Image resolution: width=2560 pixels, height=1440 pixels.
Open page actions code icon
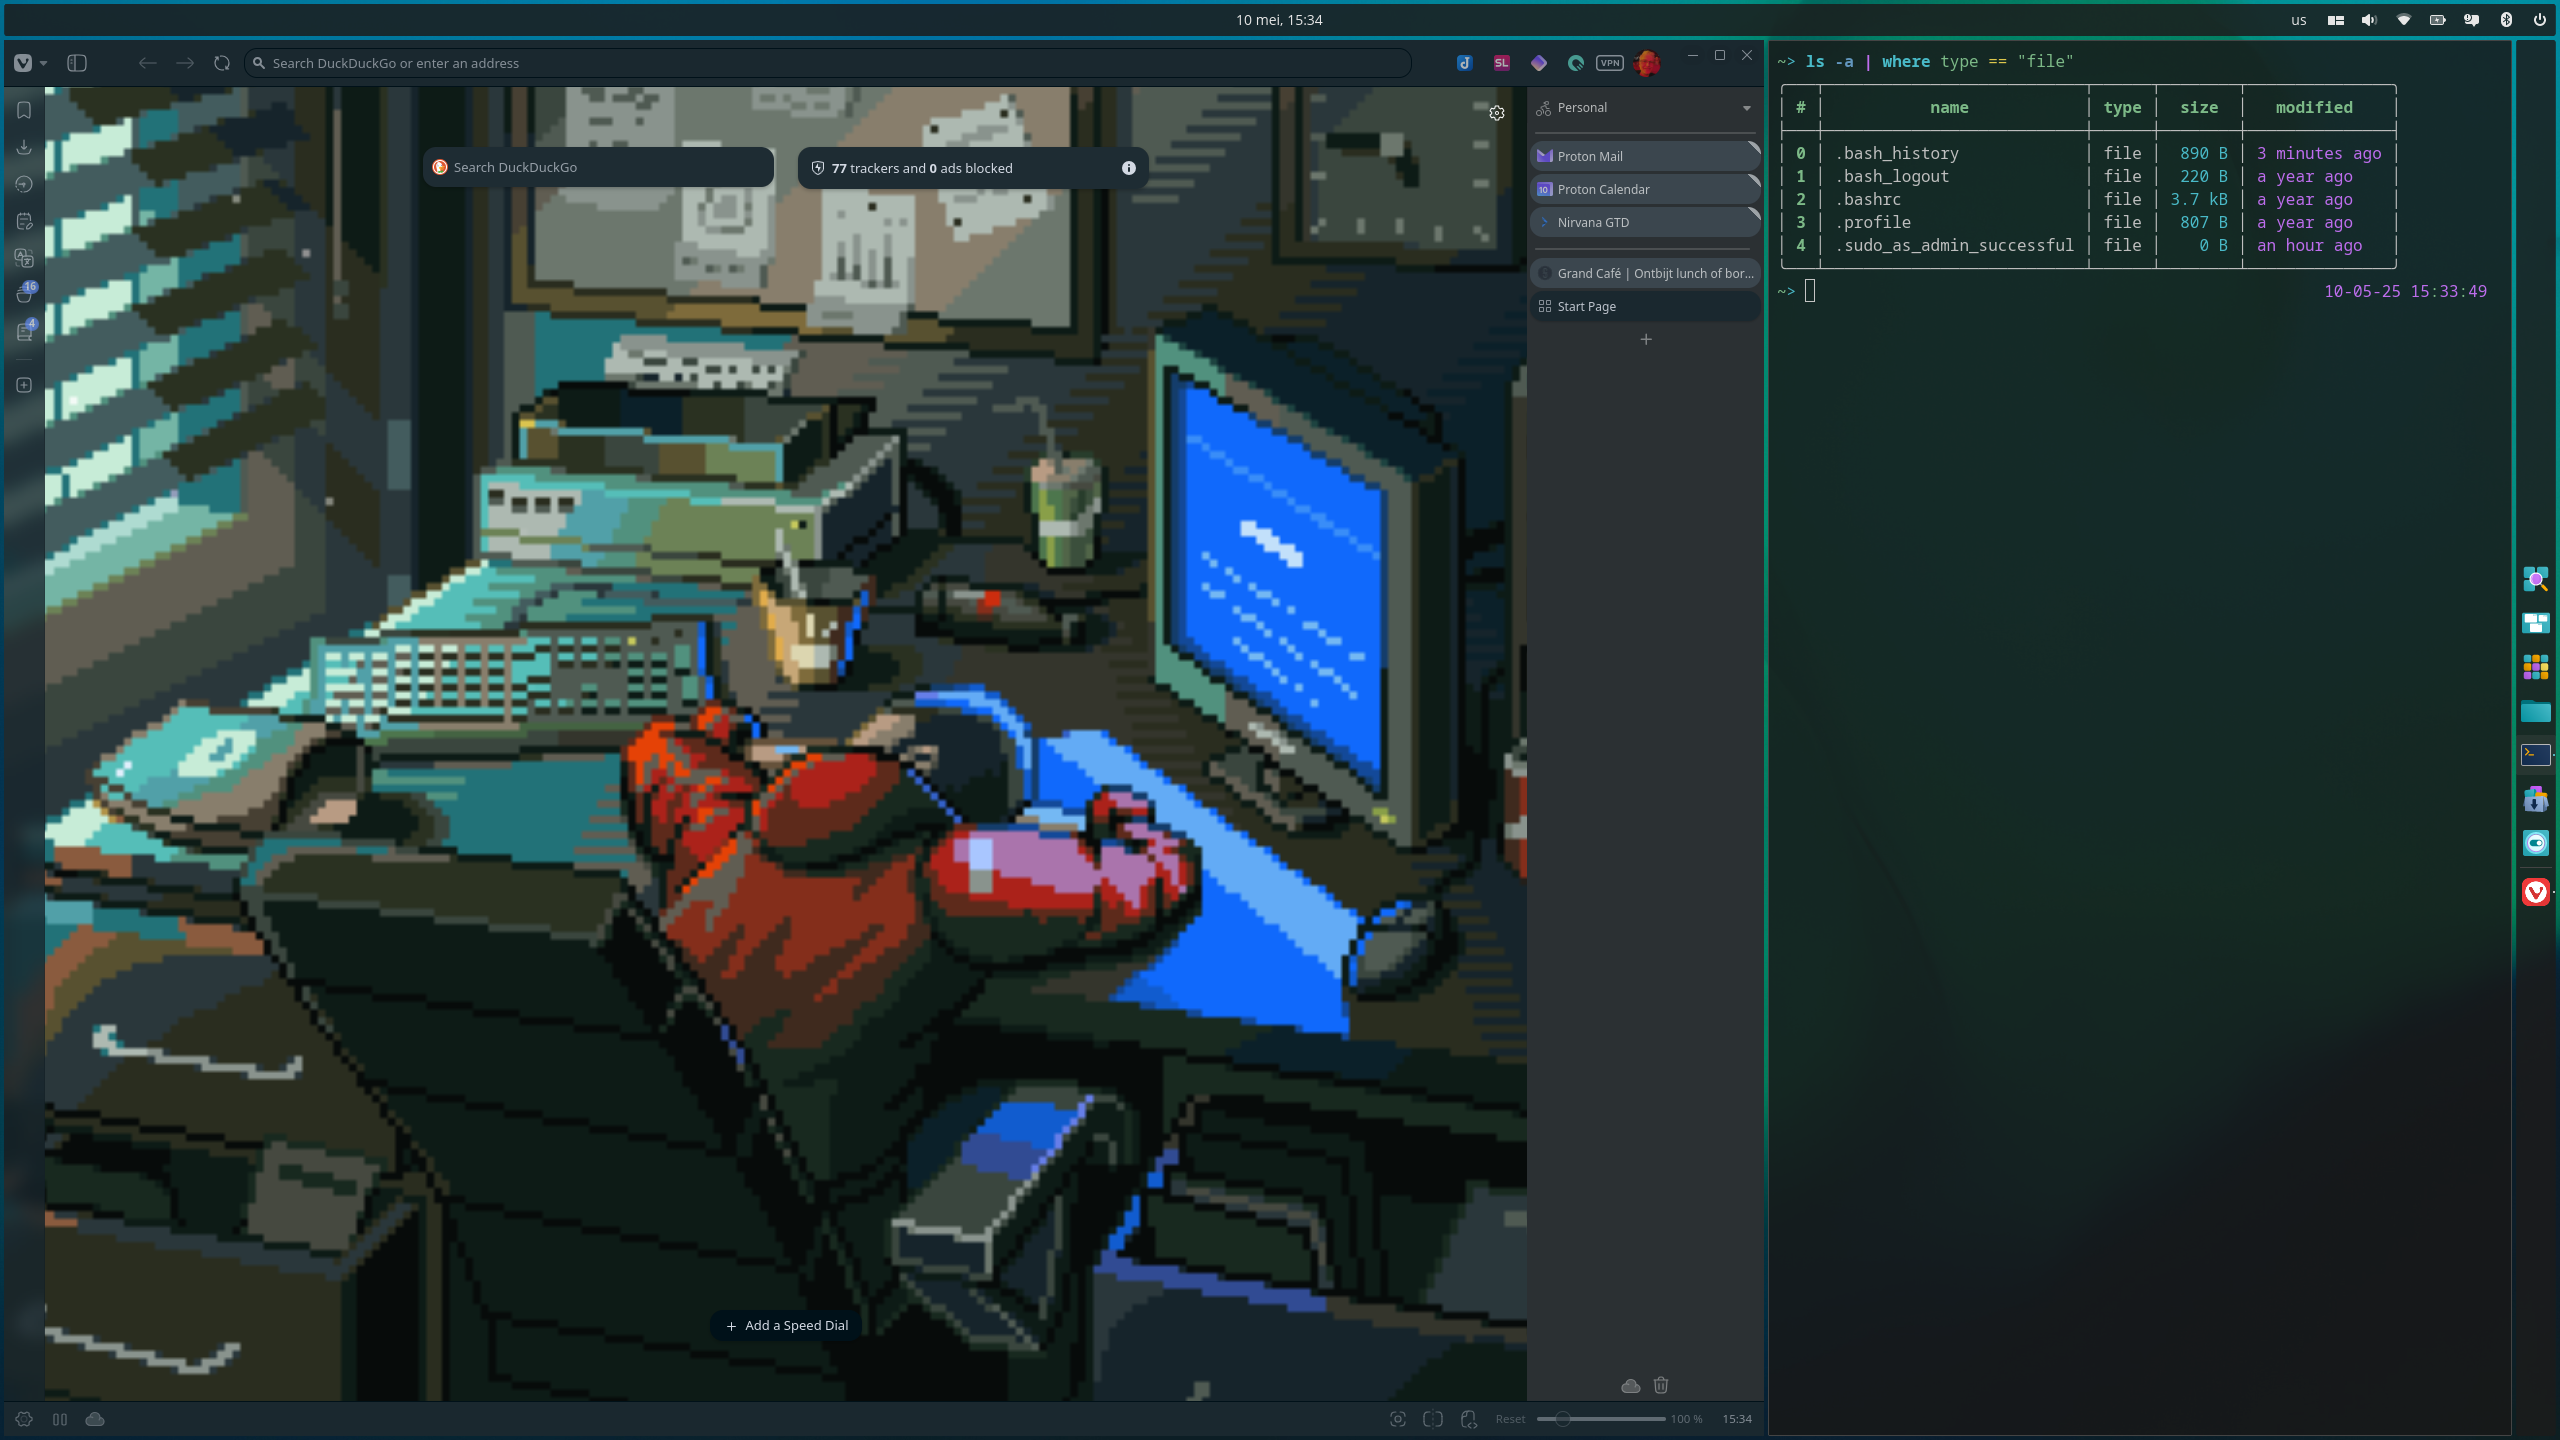pyautogui.click(x=1469, y=1419)
